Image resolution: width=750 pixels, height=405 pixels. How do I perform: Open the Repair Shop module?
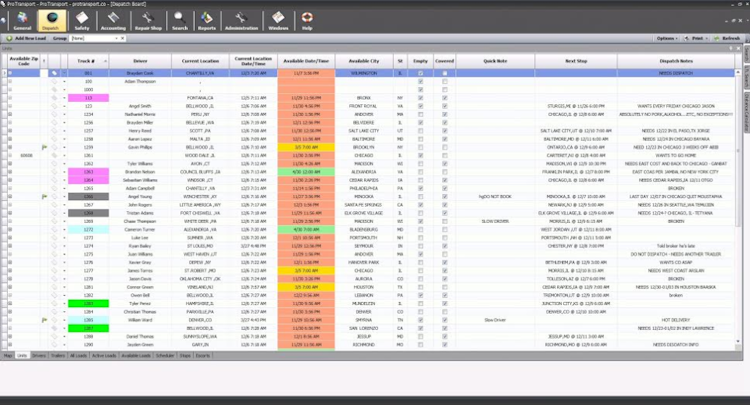tap(148, 21)
